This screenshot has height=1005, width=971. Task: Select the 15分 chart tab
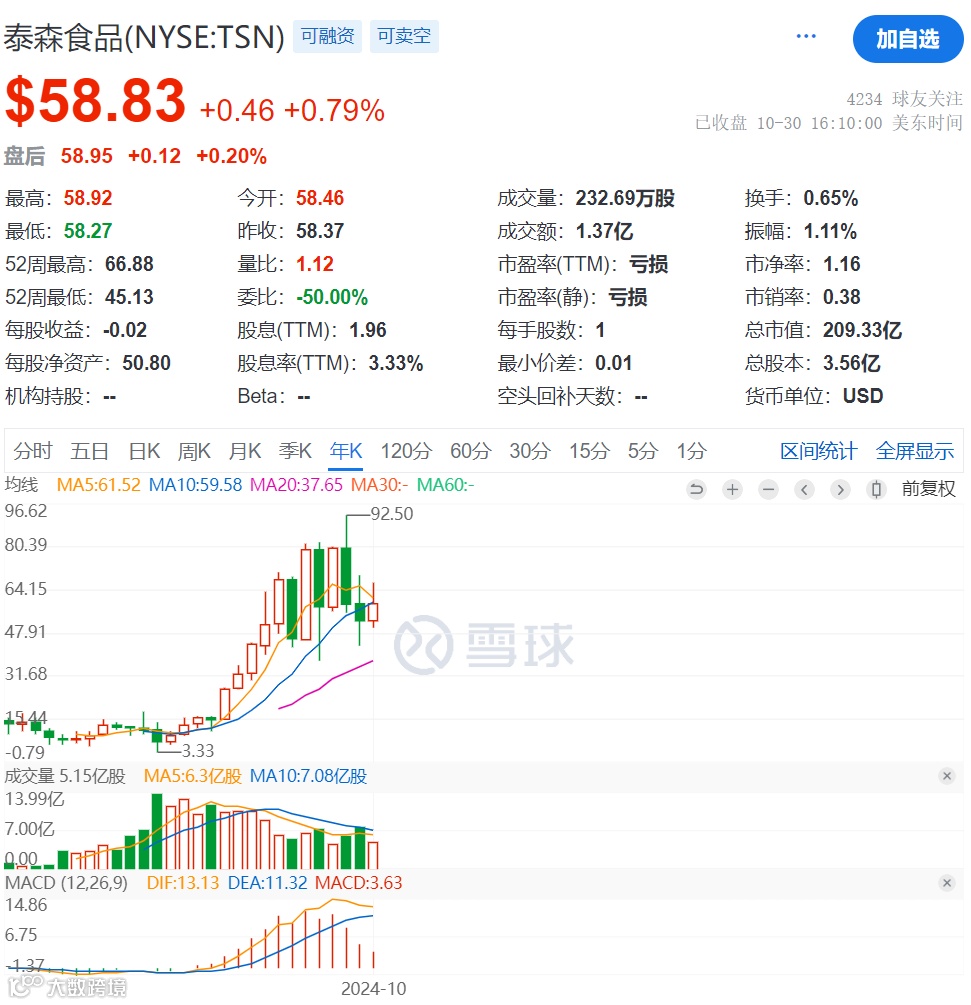(x=590, y=451)
